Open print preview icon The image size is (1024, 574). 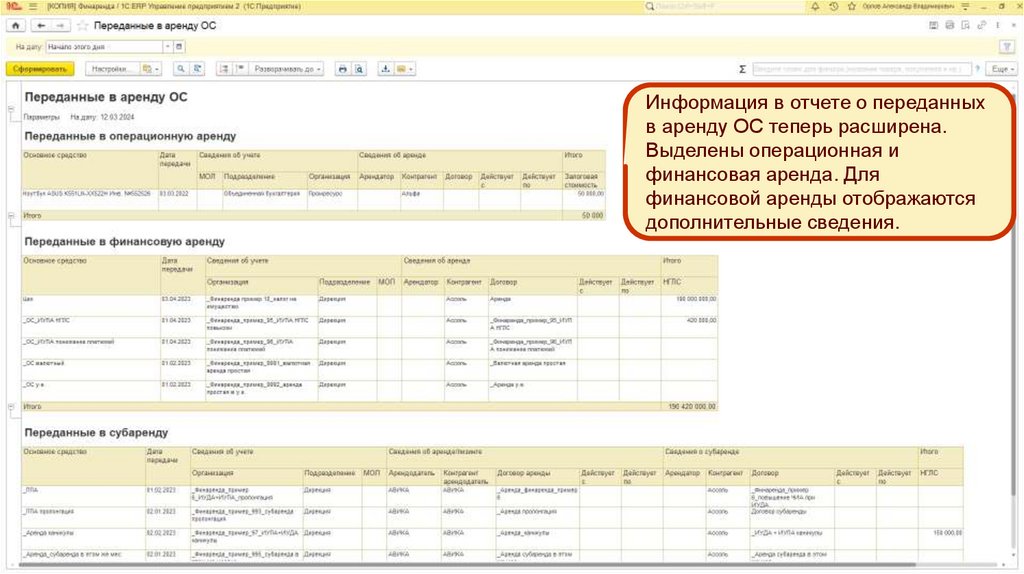point(358,69)
